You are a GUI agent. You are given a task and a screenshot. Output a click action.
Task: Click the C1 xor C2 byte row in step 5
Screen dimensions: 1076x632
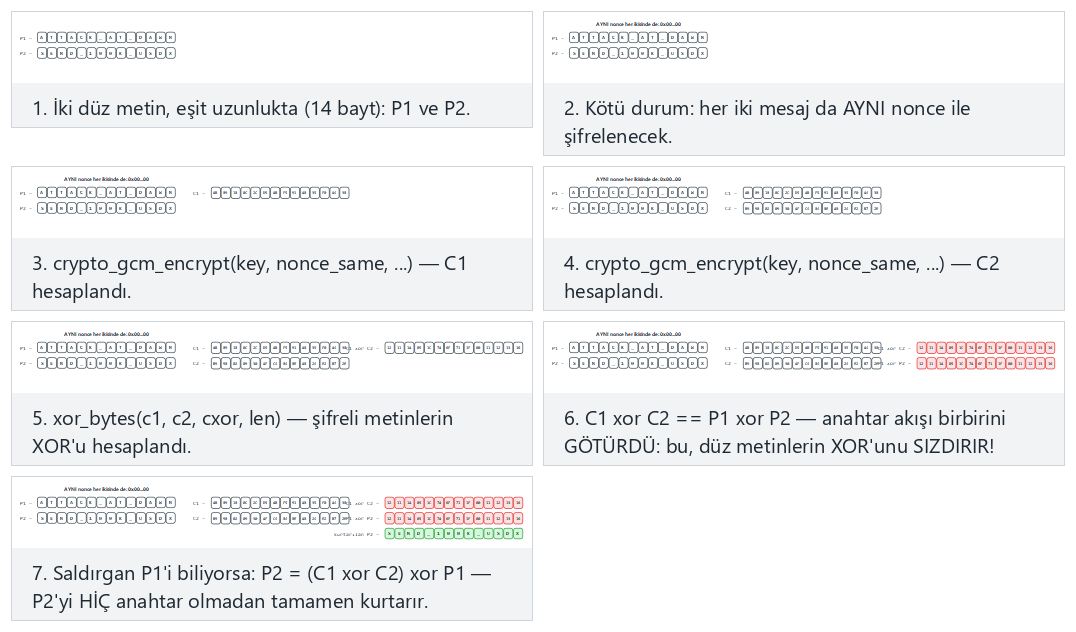[x=454, y=348]
